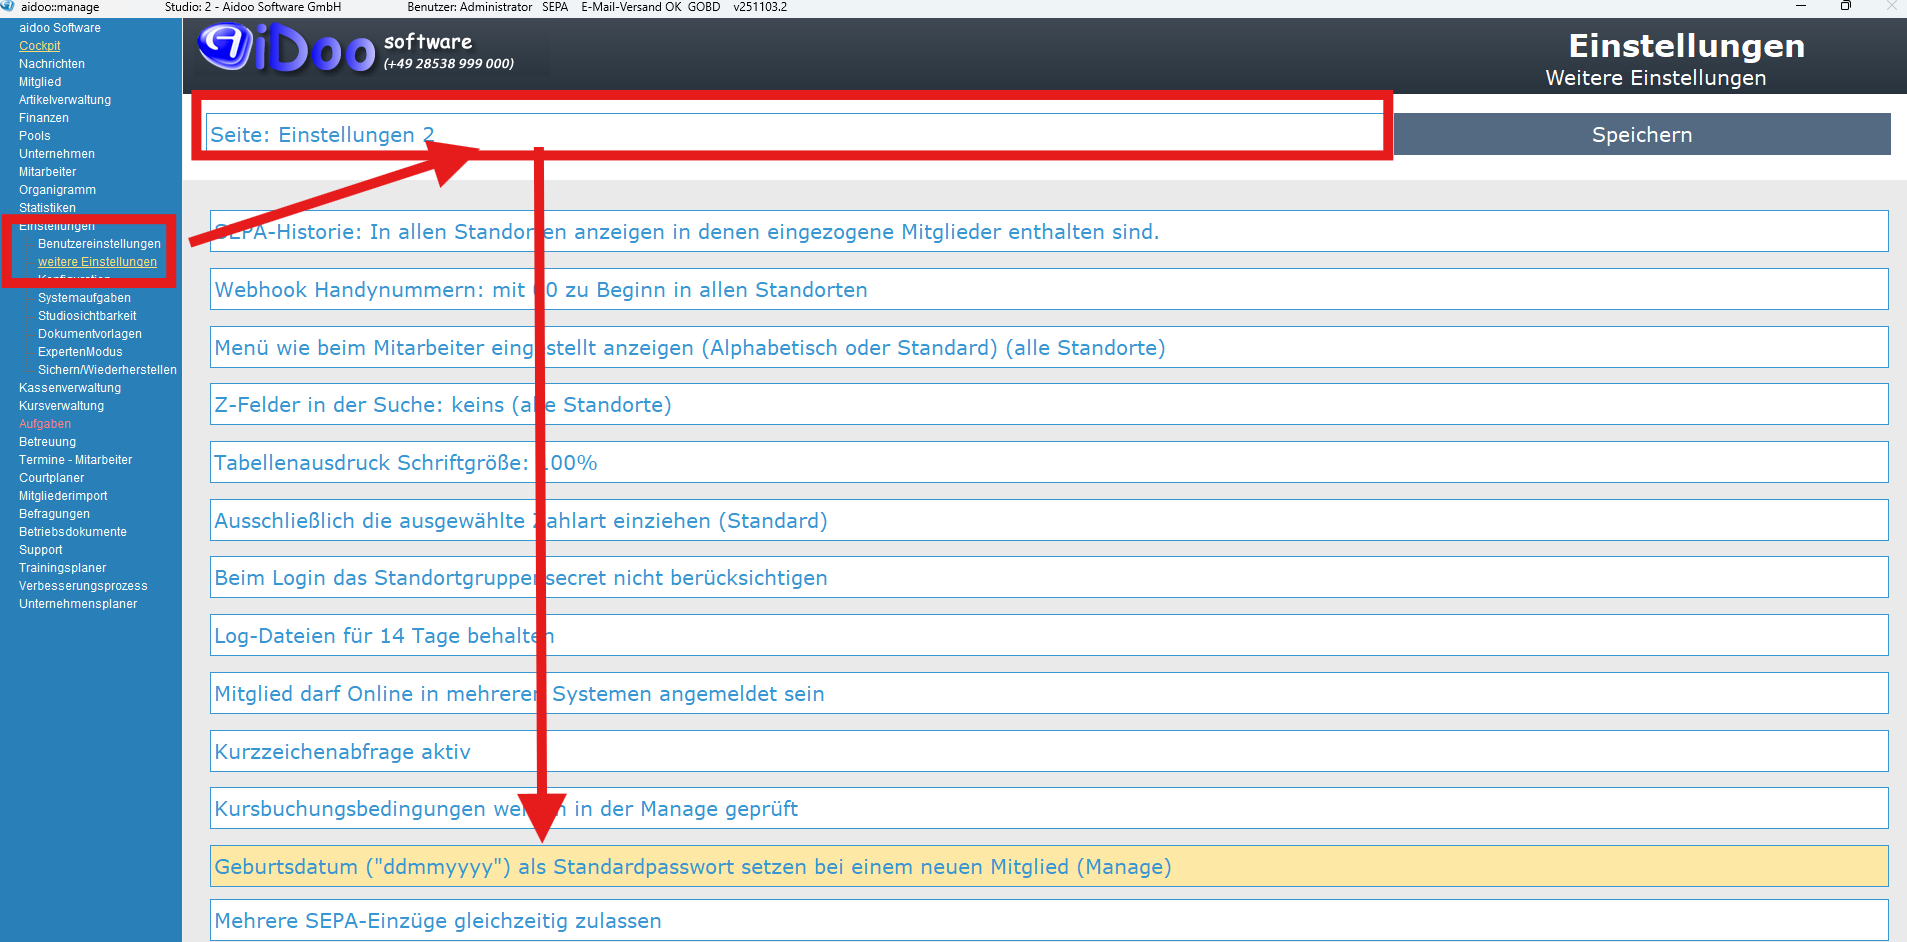Go to Kassenverwaltung in sidebar

point(70,388)
